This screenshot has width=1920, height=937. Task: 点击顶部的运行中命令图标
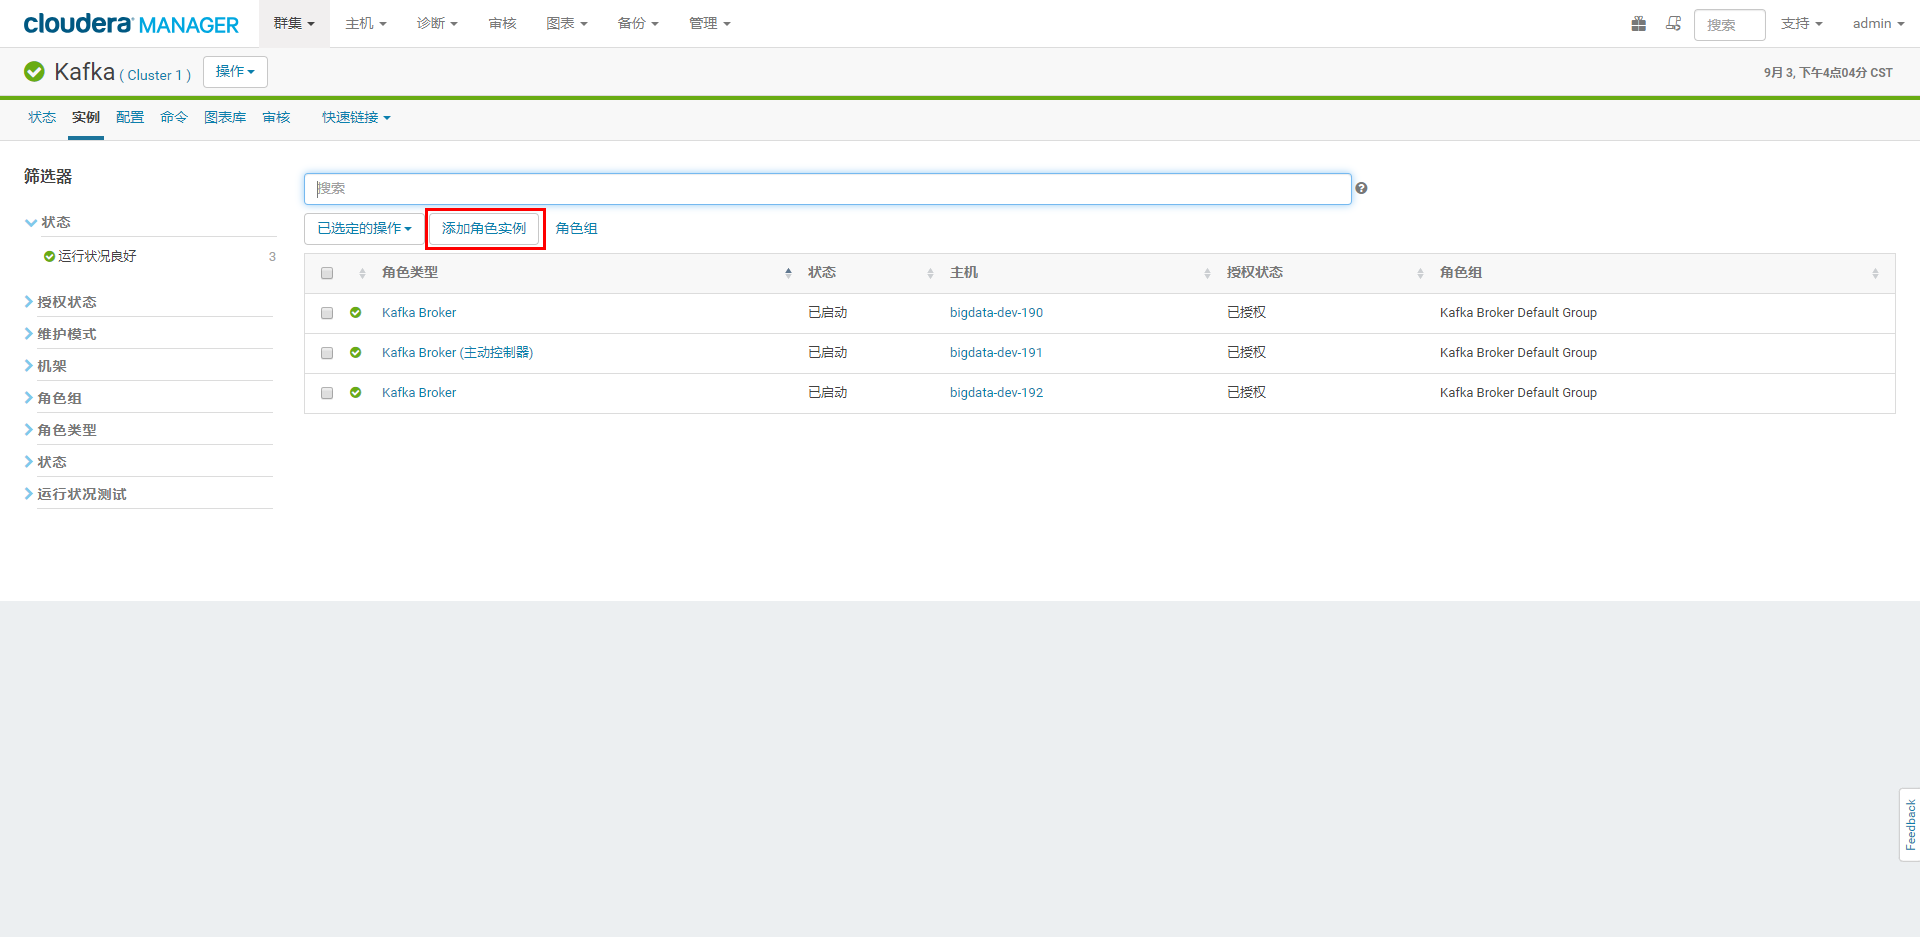[1674, 23]
